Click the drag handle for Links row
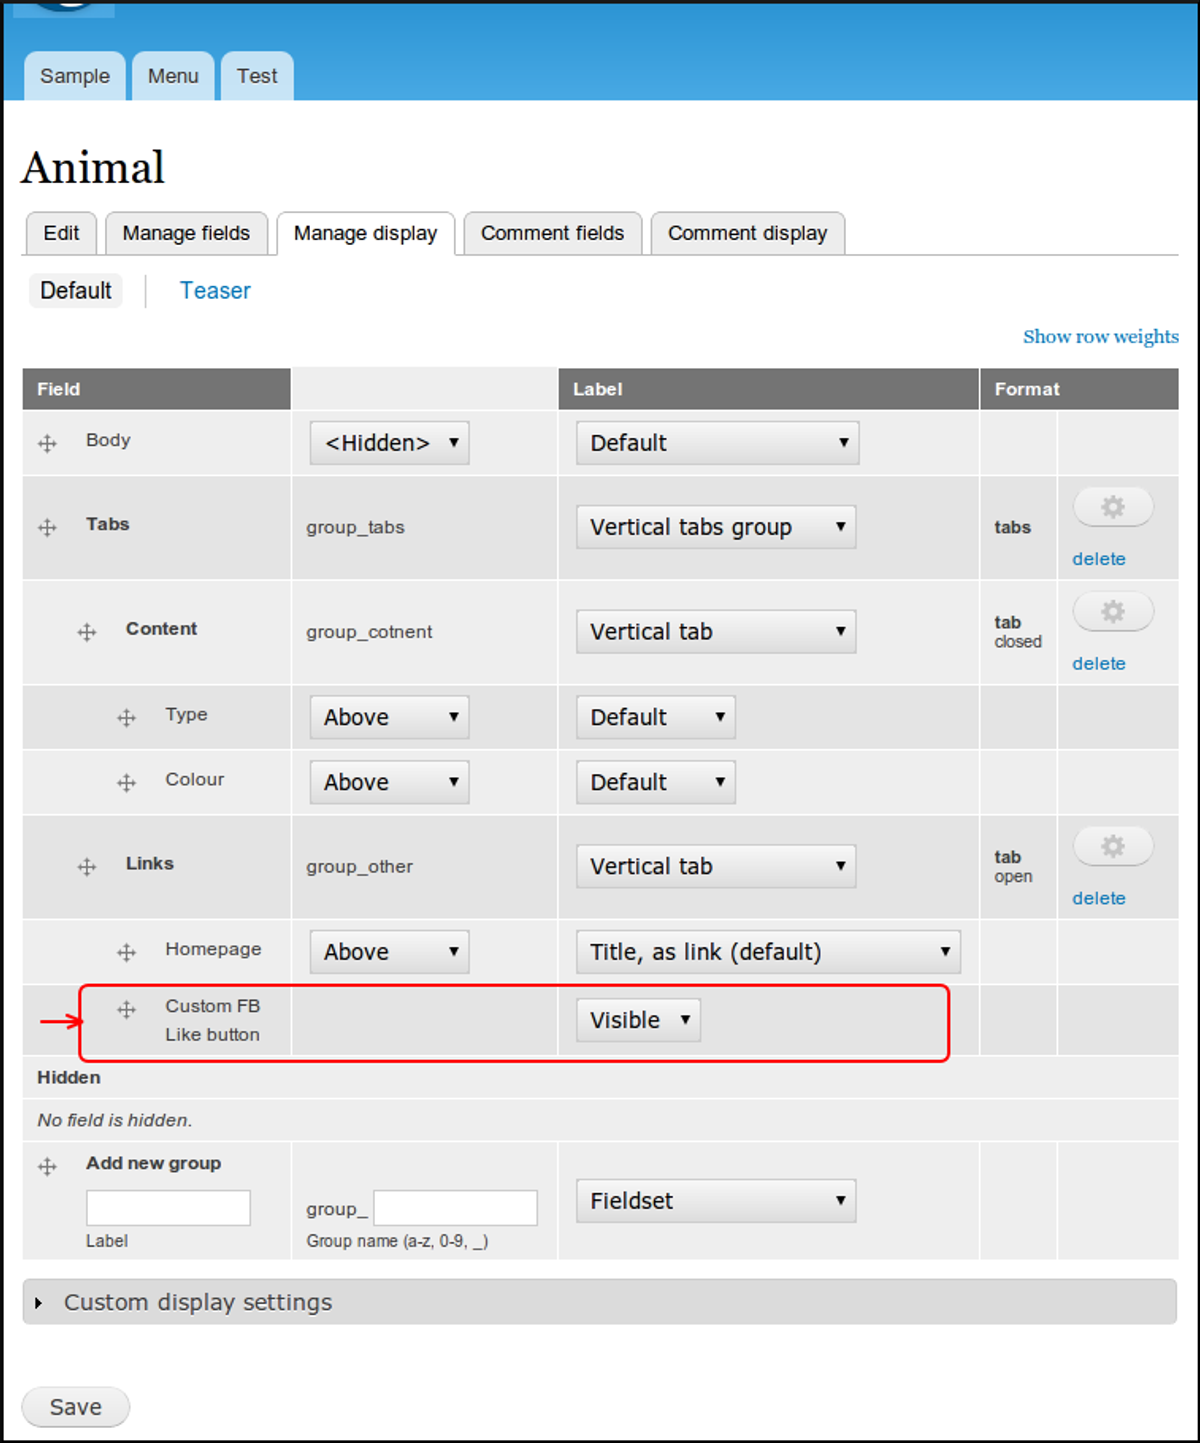1200x1443 pixels. [87, 867]
